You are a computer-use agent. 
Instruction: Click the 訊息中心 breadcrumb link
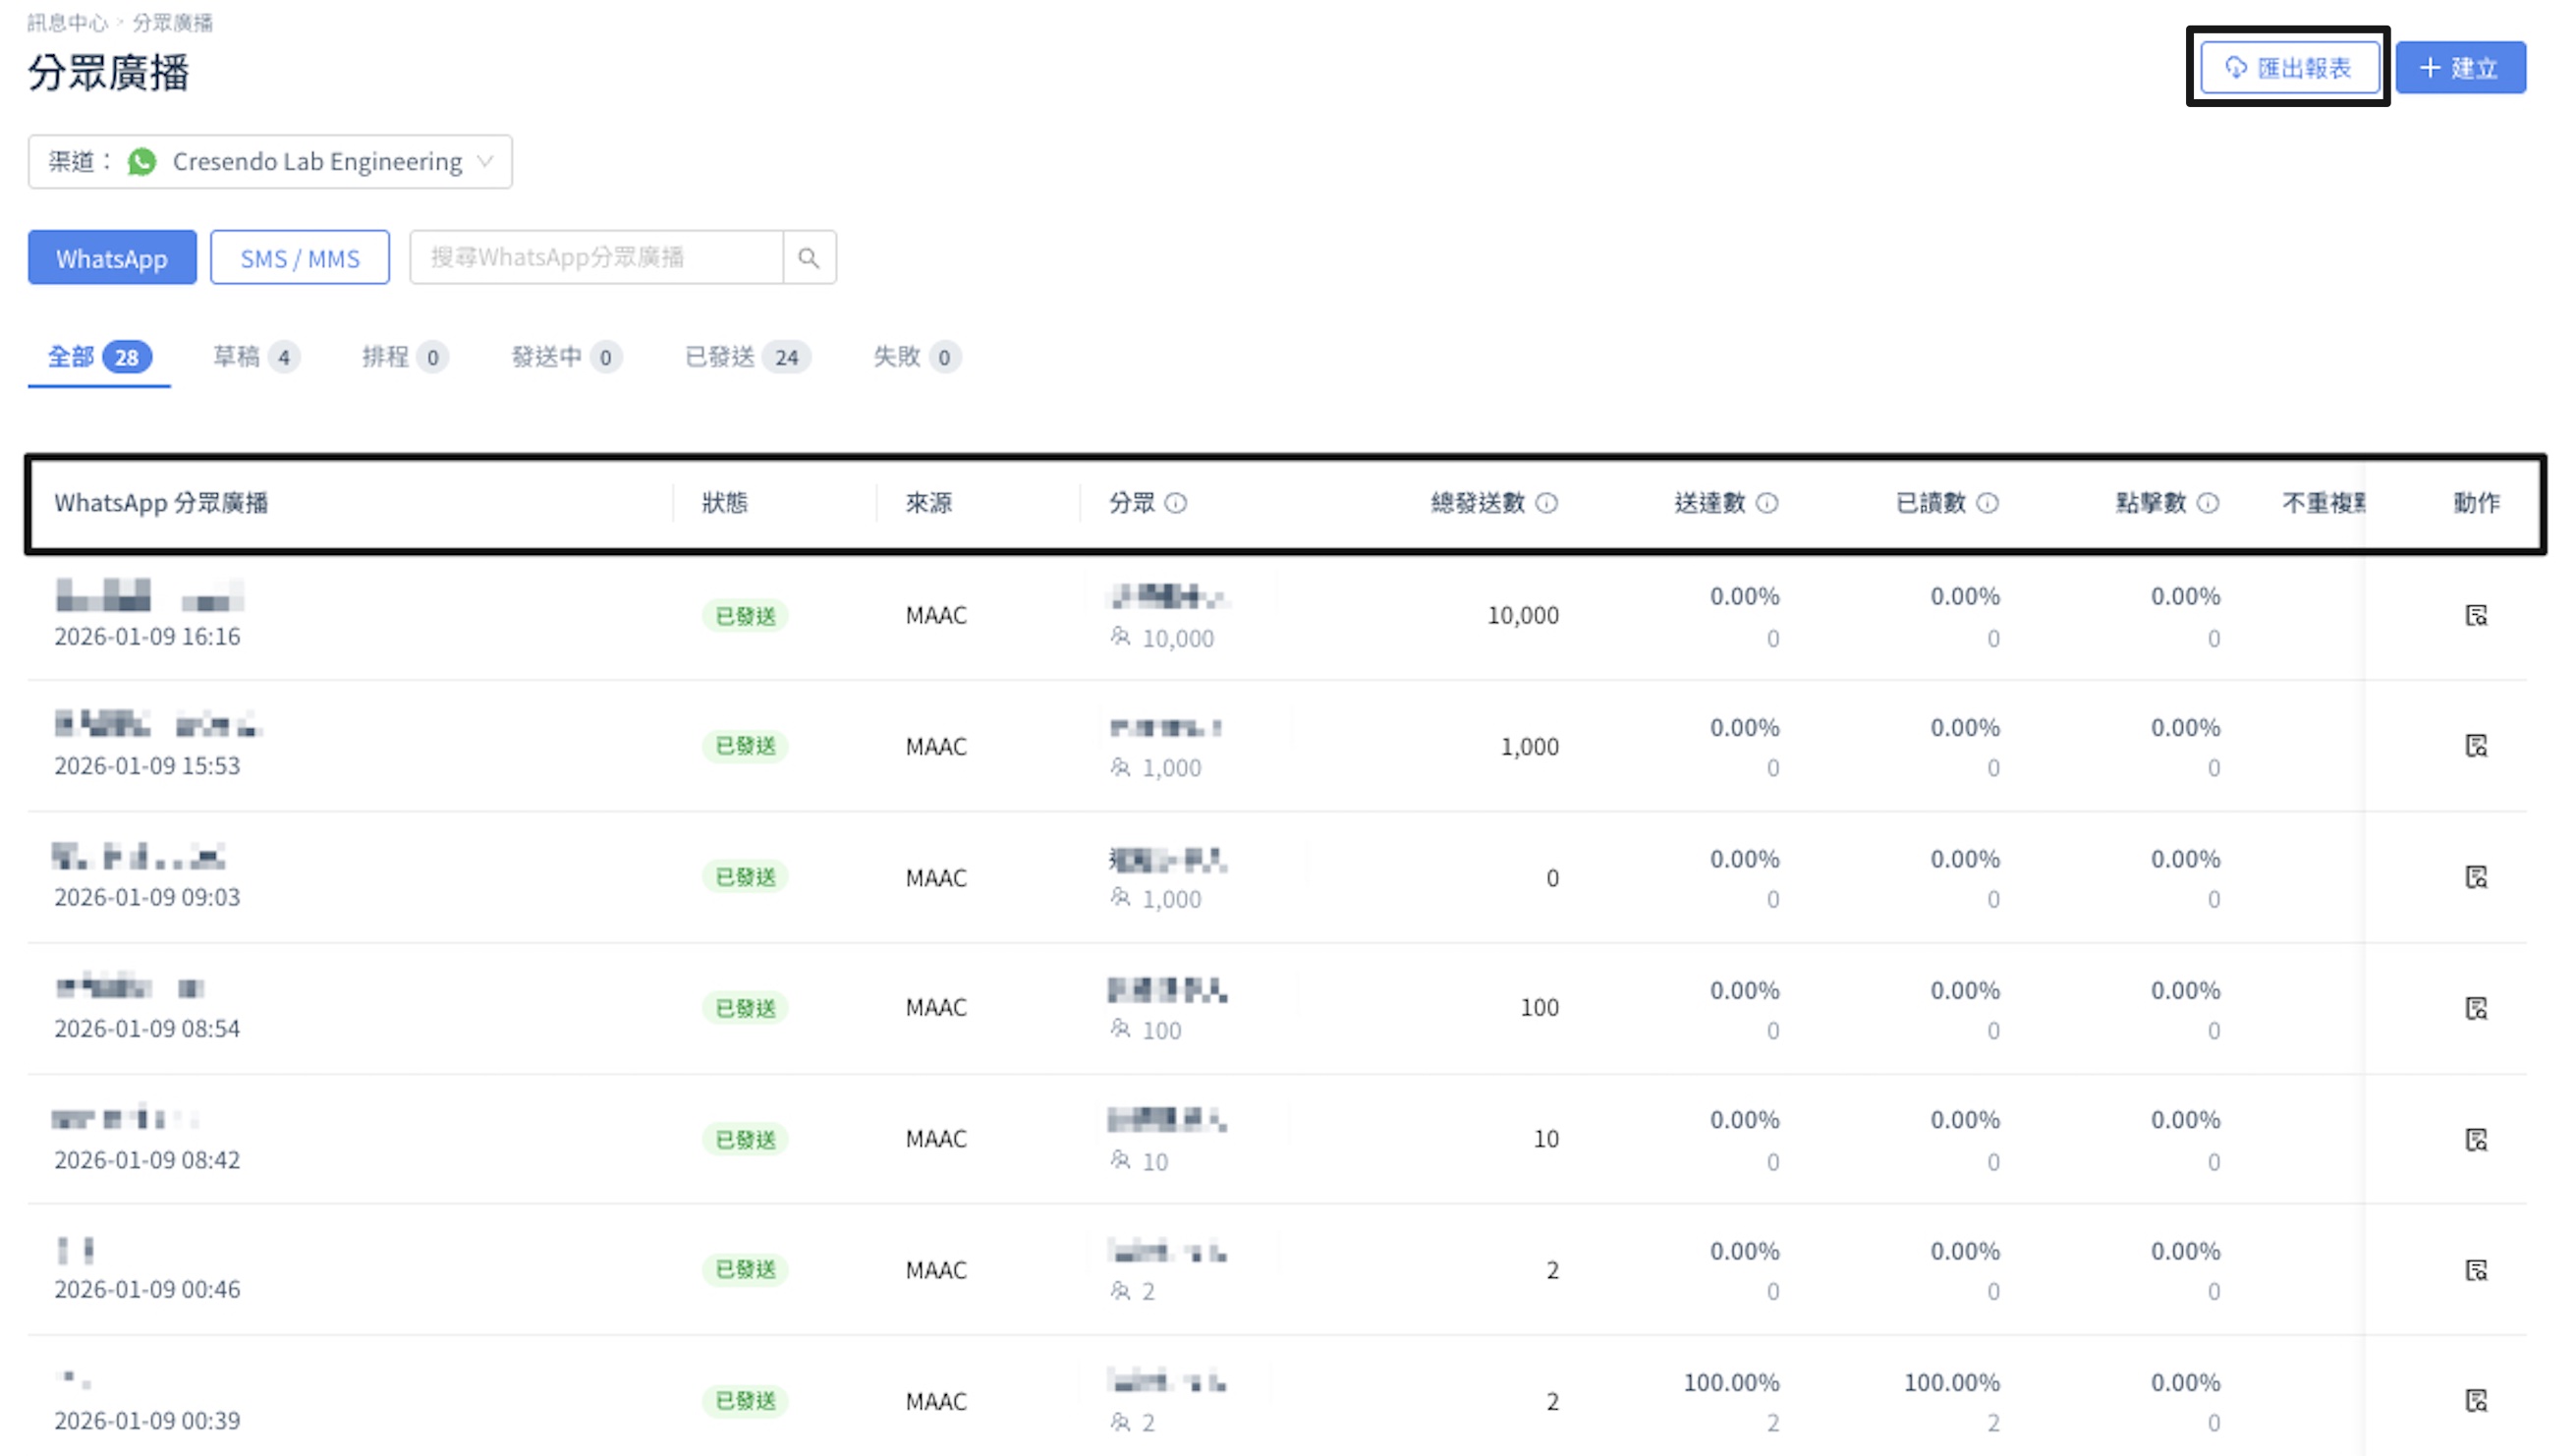click(67, 22)
